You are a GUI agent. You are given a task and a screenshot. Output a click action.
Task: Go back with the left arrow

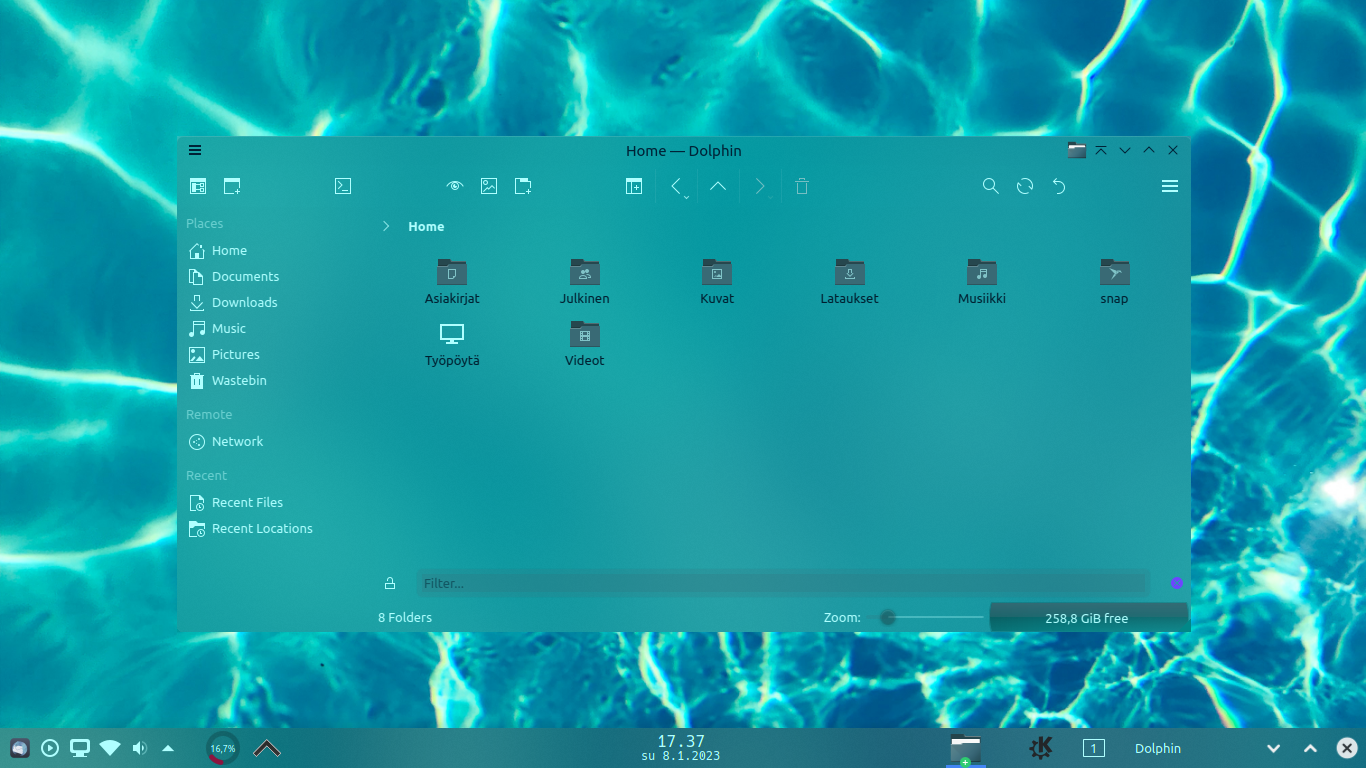coord(676,186)
